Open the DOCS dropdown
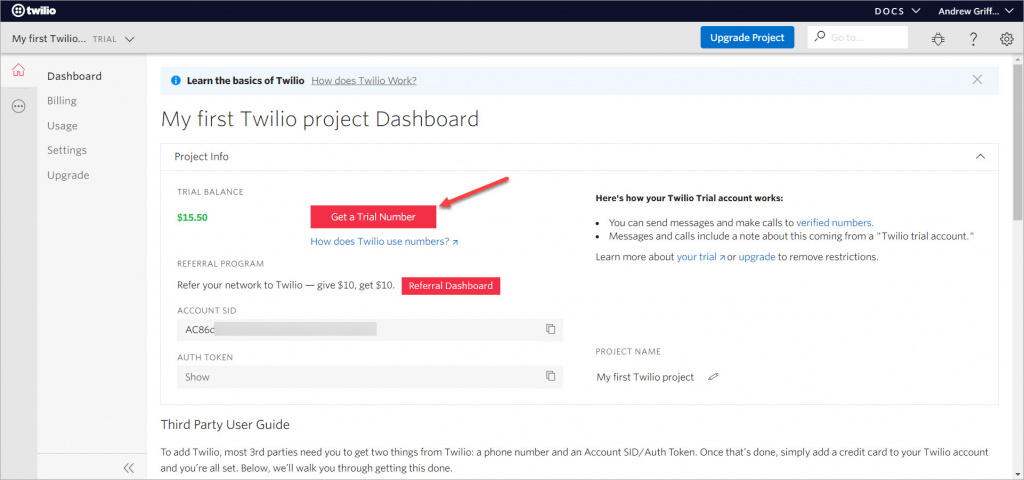 click(897, 11)
